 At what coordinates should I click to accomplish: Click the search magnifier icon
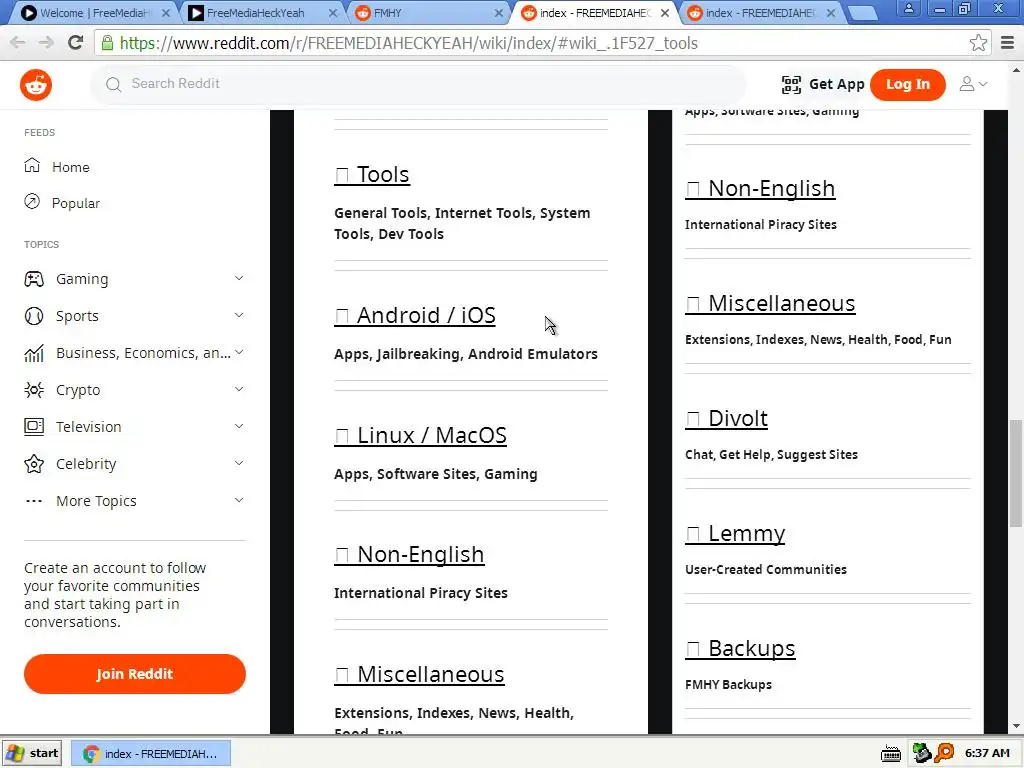(x=114, y=84)
